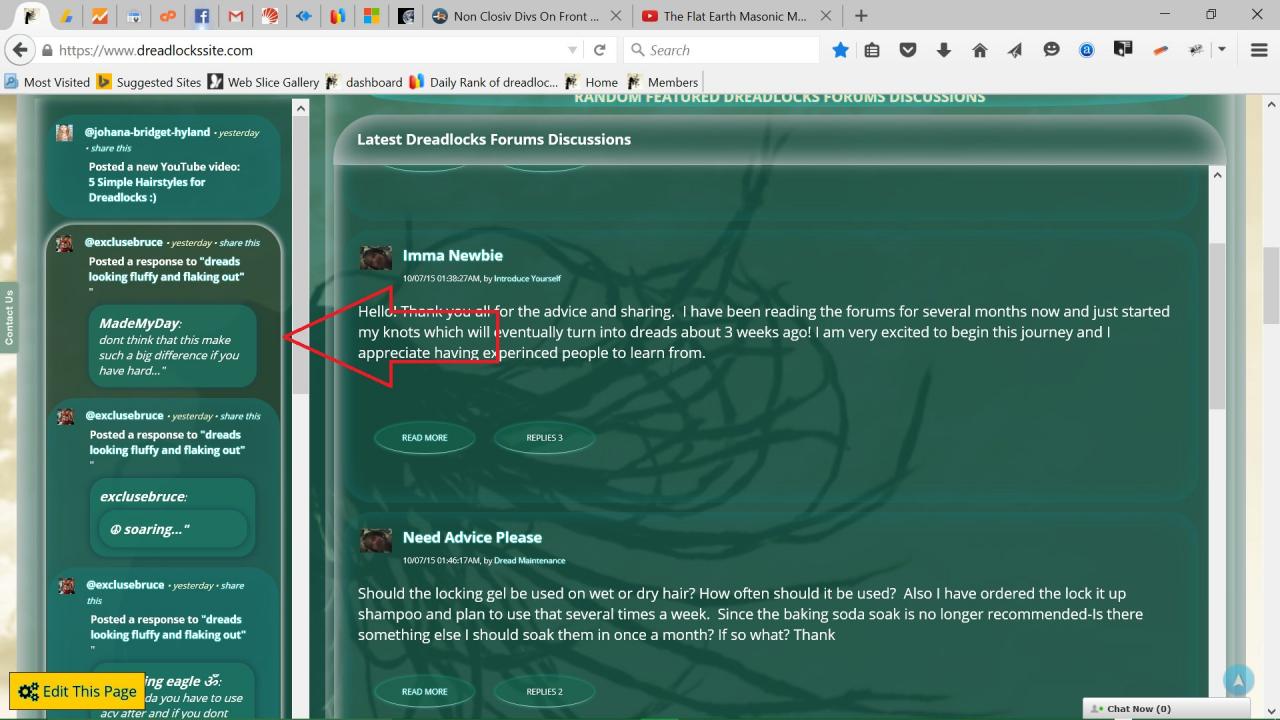1280x720 pixels.
Task: Open the dashboard bookmark
Action: coord(363,82)
